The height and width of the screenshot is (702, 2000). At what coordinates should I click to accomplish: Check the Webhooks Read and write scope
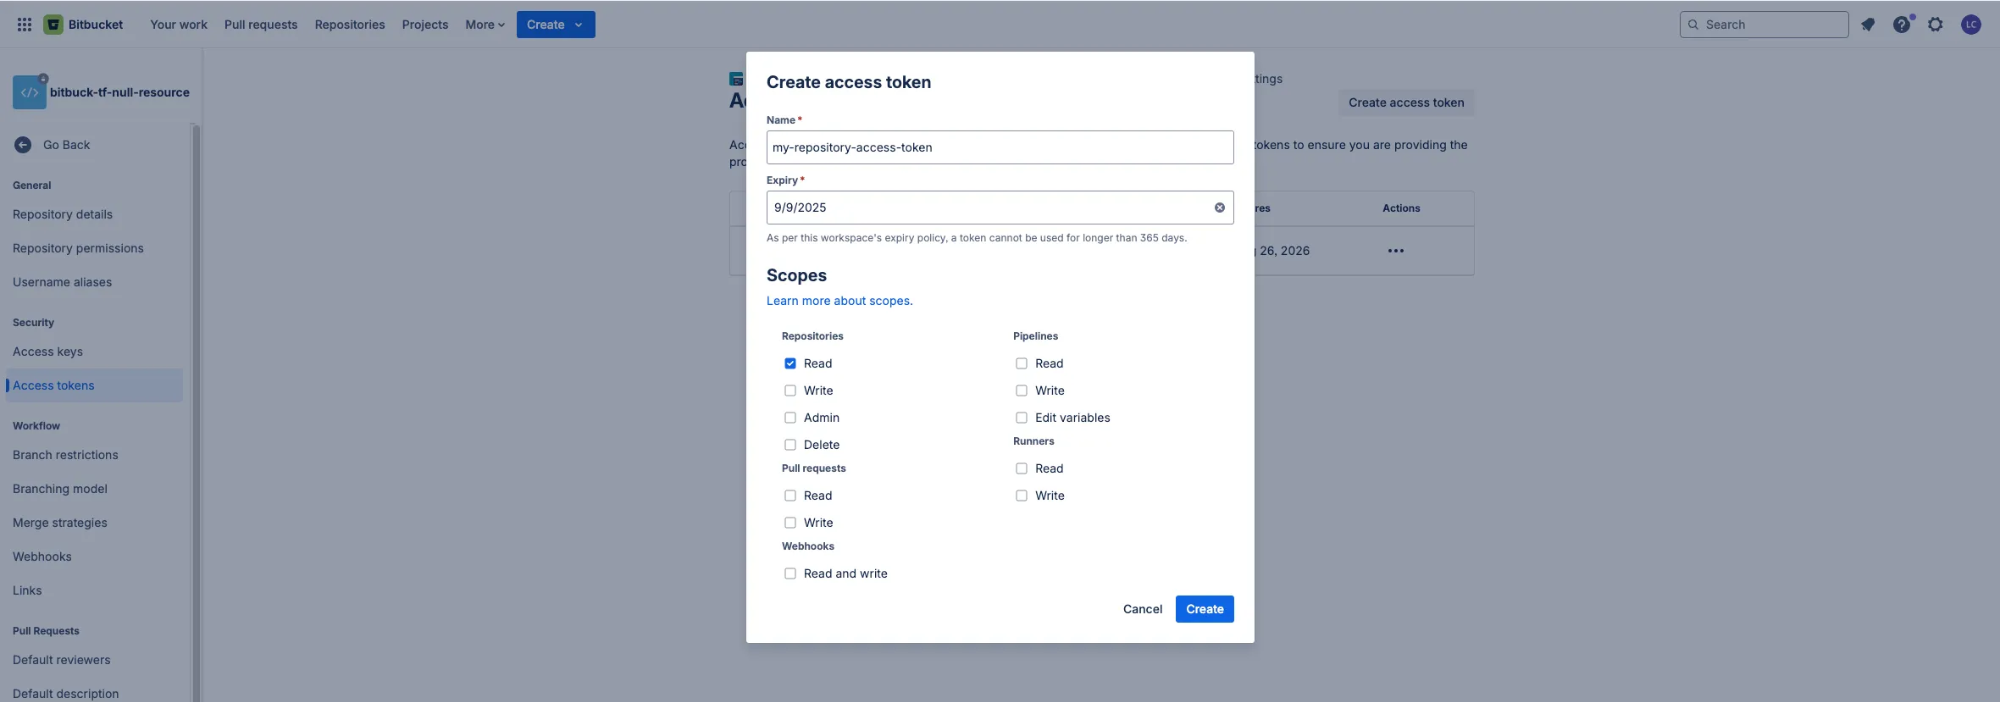point(790,573)
